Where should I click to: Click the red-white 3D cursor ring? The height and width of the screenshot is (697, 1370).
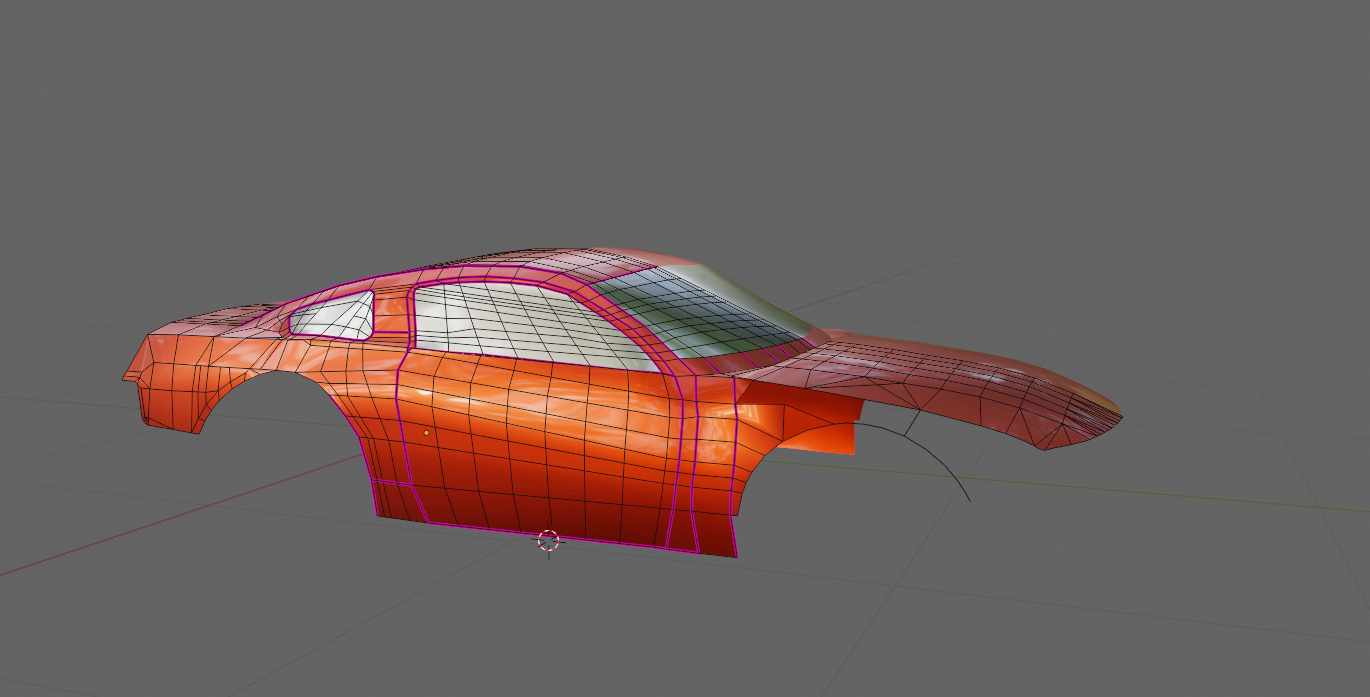point(548,541)
